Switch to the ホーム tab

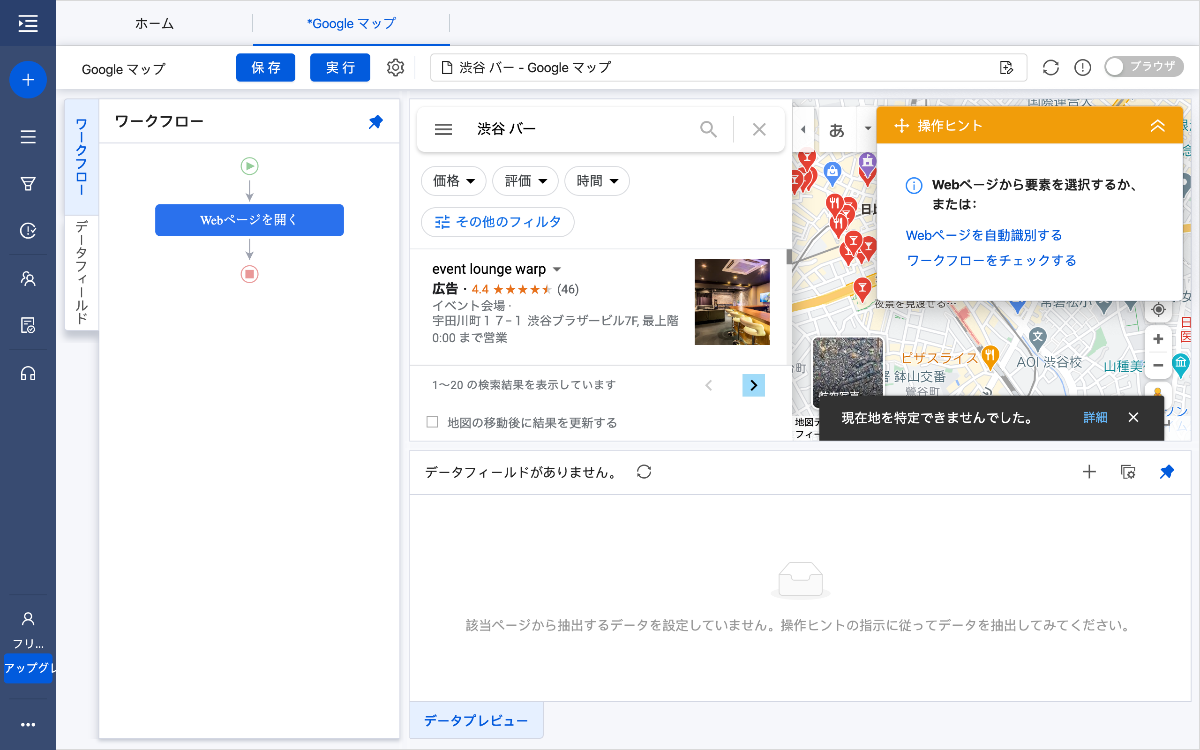tap(154, 23)
